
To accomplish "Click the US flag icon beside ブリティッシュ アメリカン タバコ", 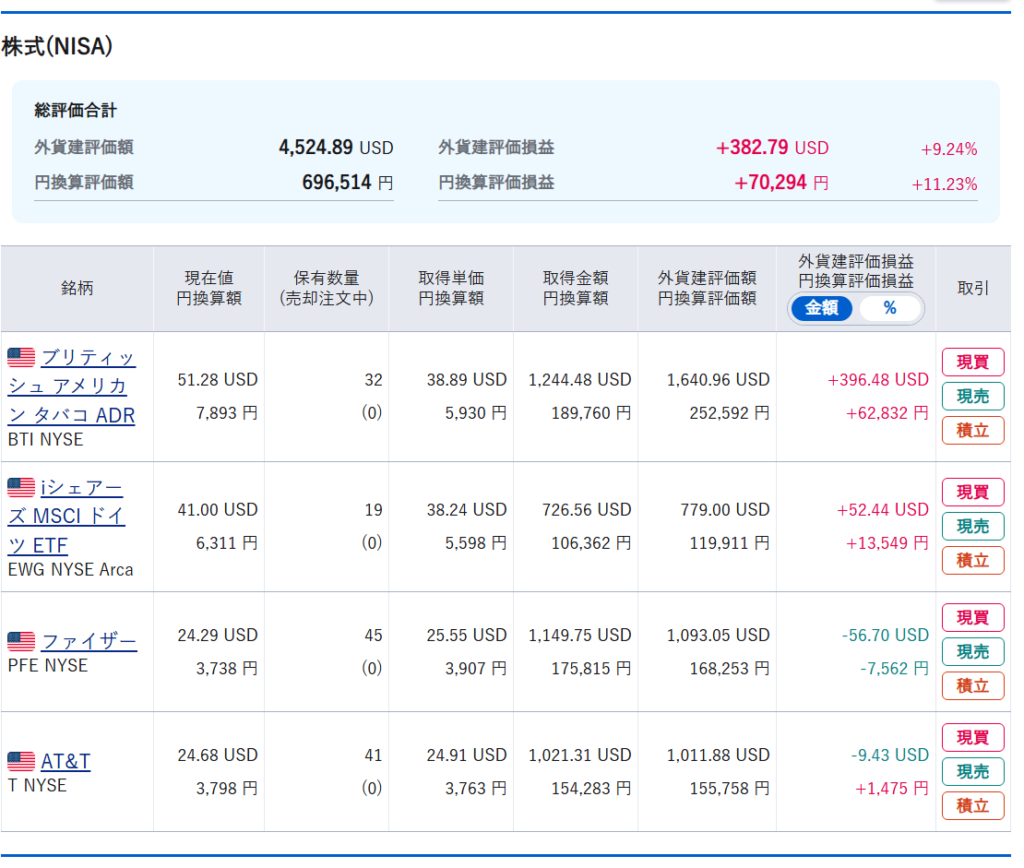I will (21, 357).
